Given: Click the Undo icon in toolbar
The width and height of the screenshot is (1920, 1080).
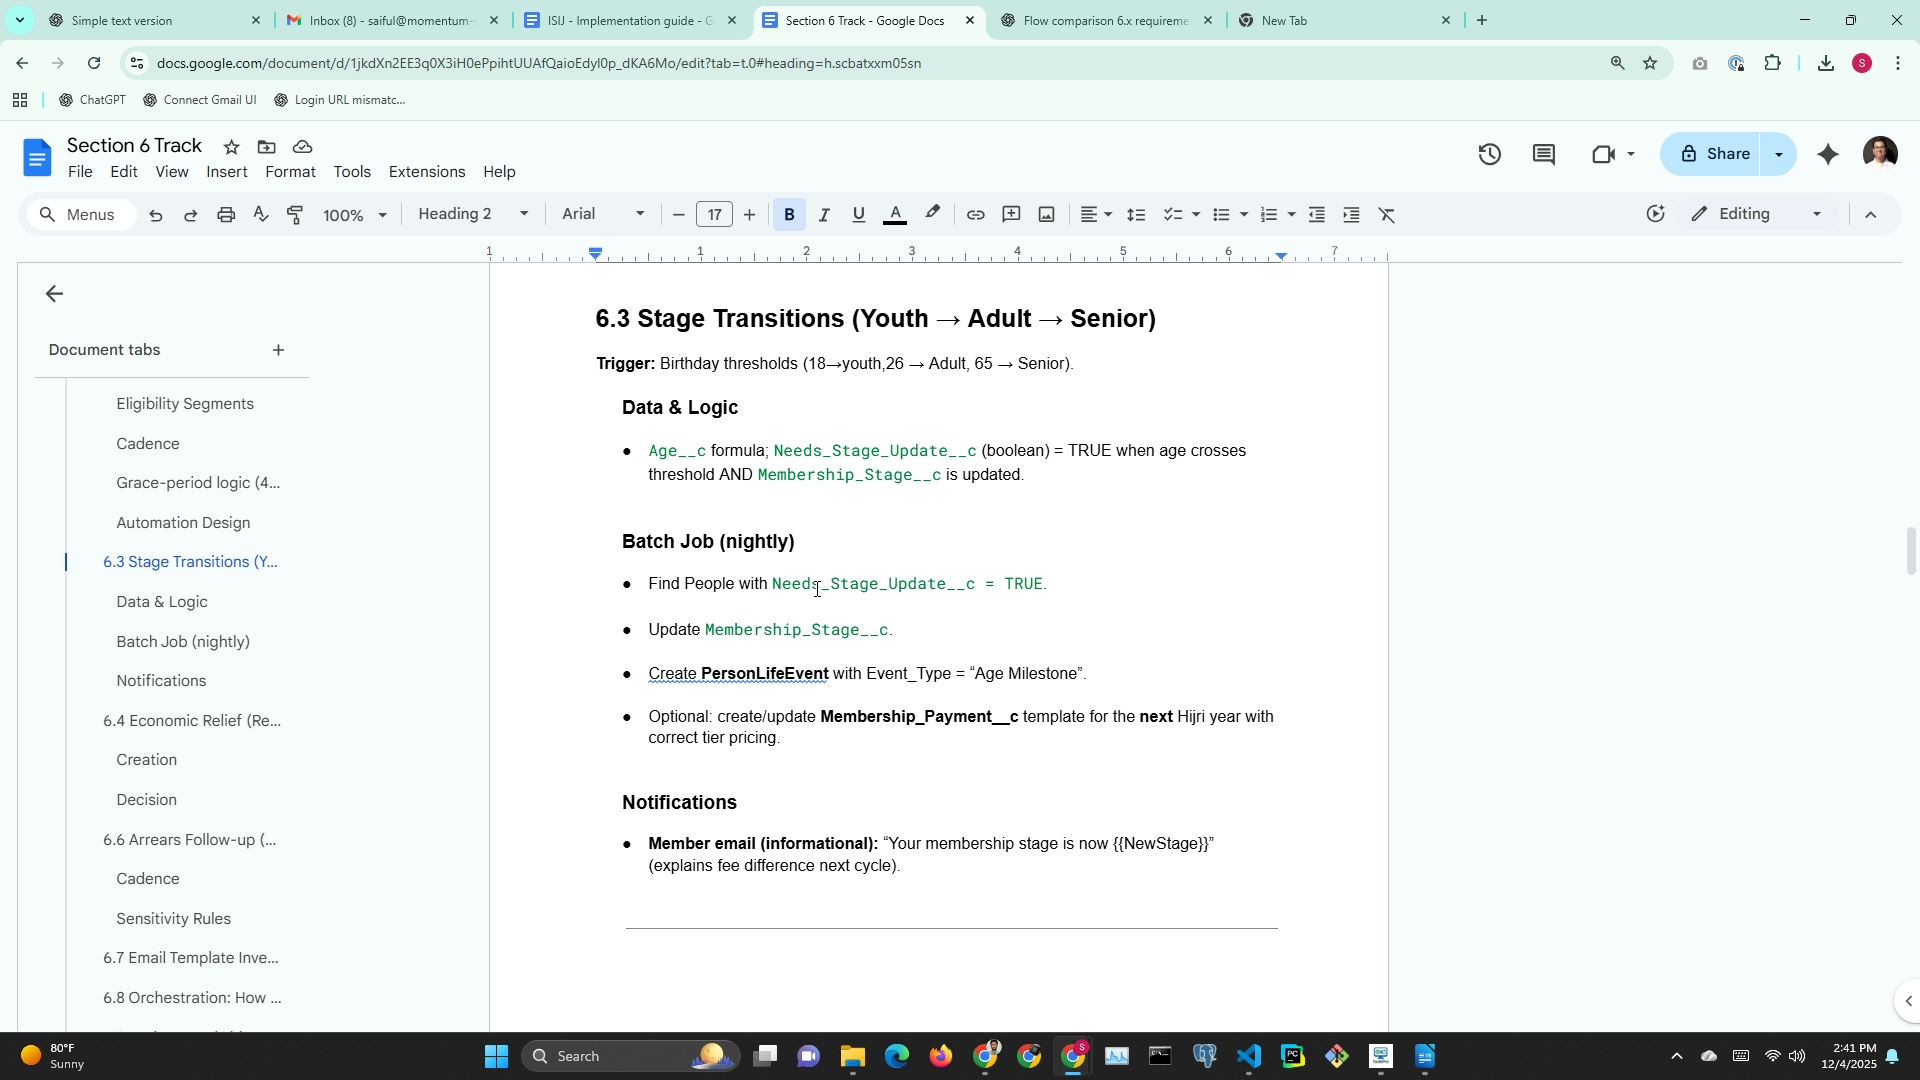Looking at the screenshot, I should pyautogui.click(x=156, y=215).
